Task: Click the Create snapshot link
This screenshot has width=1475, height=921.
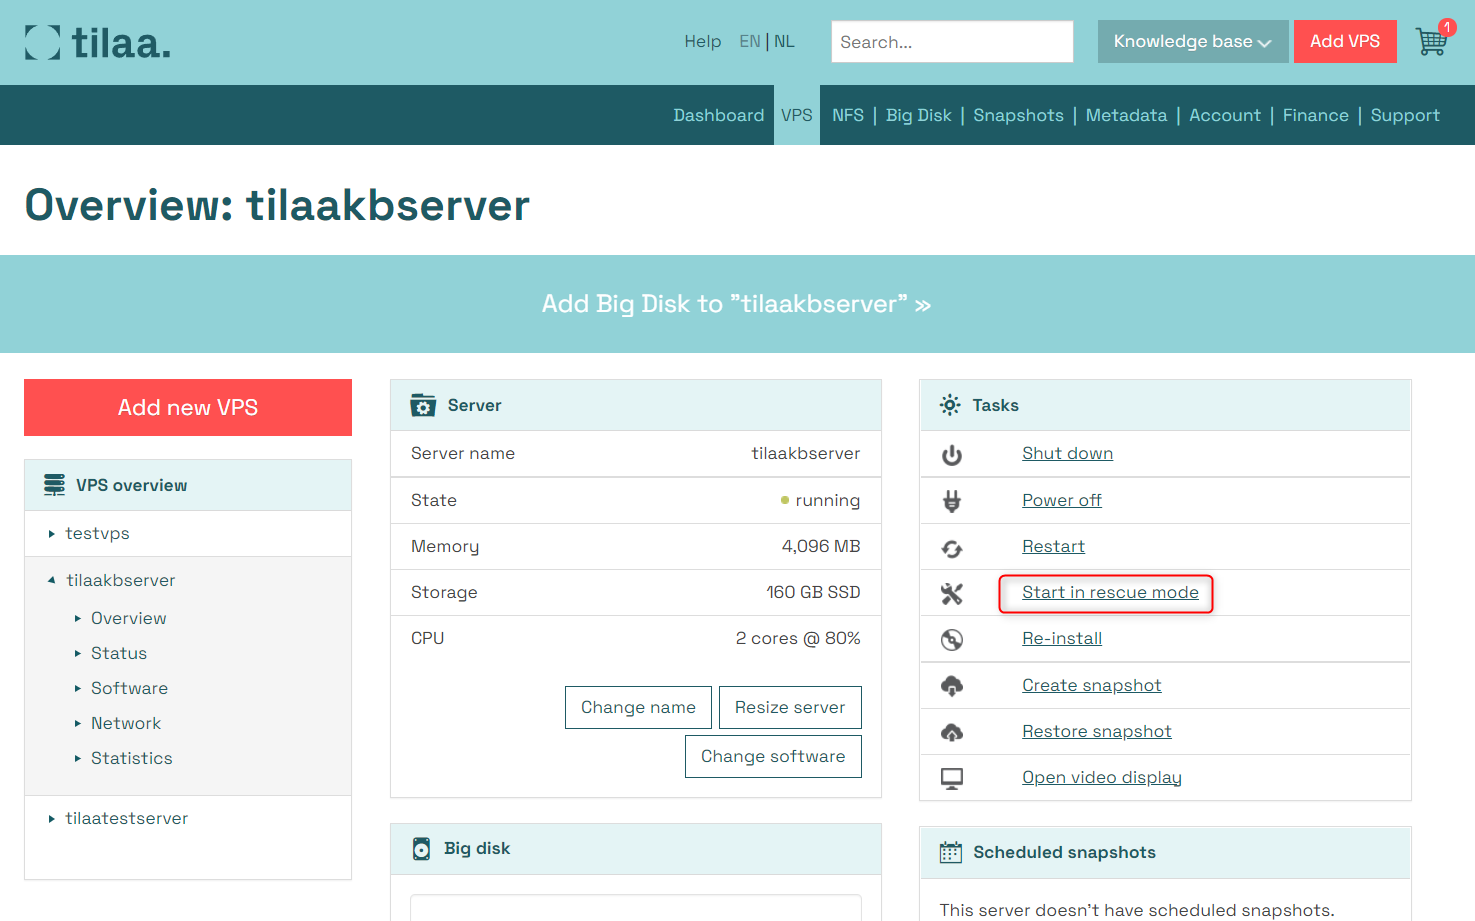Action: tap(1092, 685)
